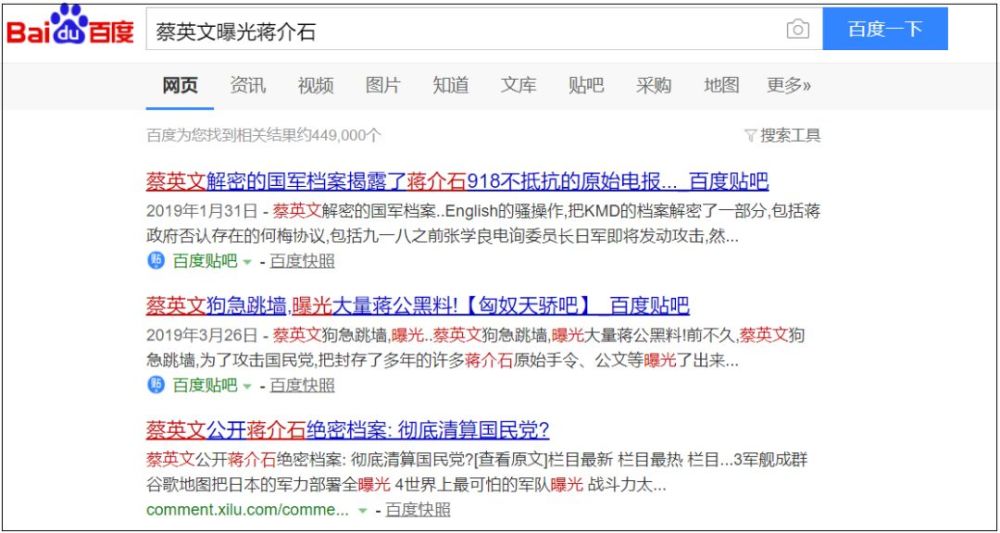Open the 更多» menu
Viewport: 1000px width, 533px height.
tap(789, 85)
